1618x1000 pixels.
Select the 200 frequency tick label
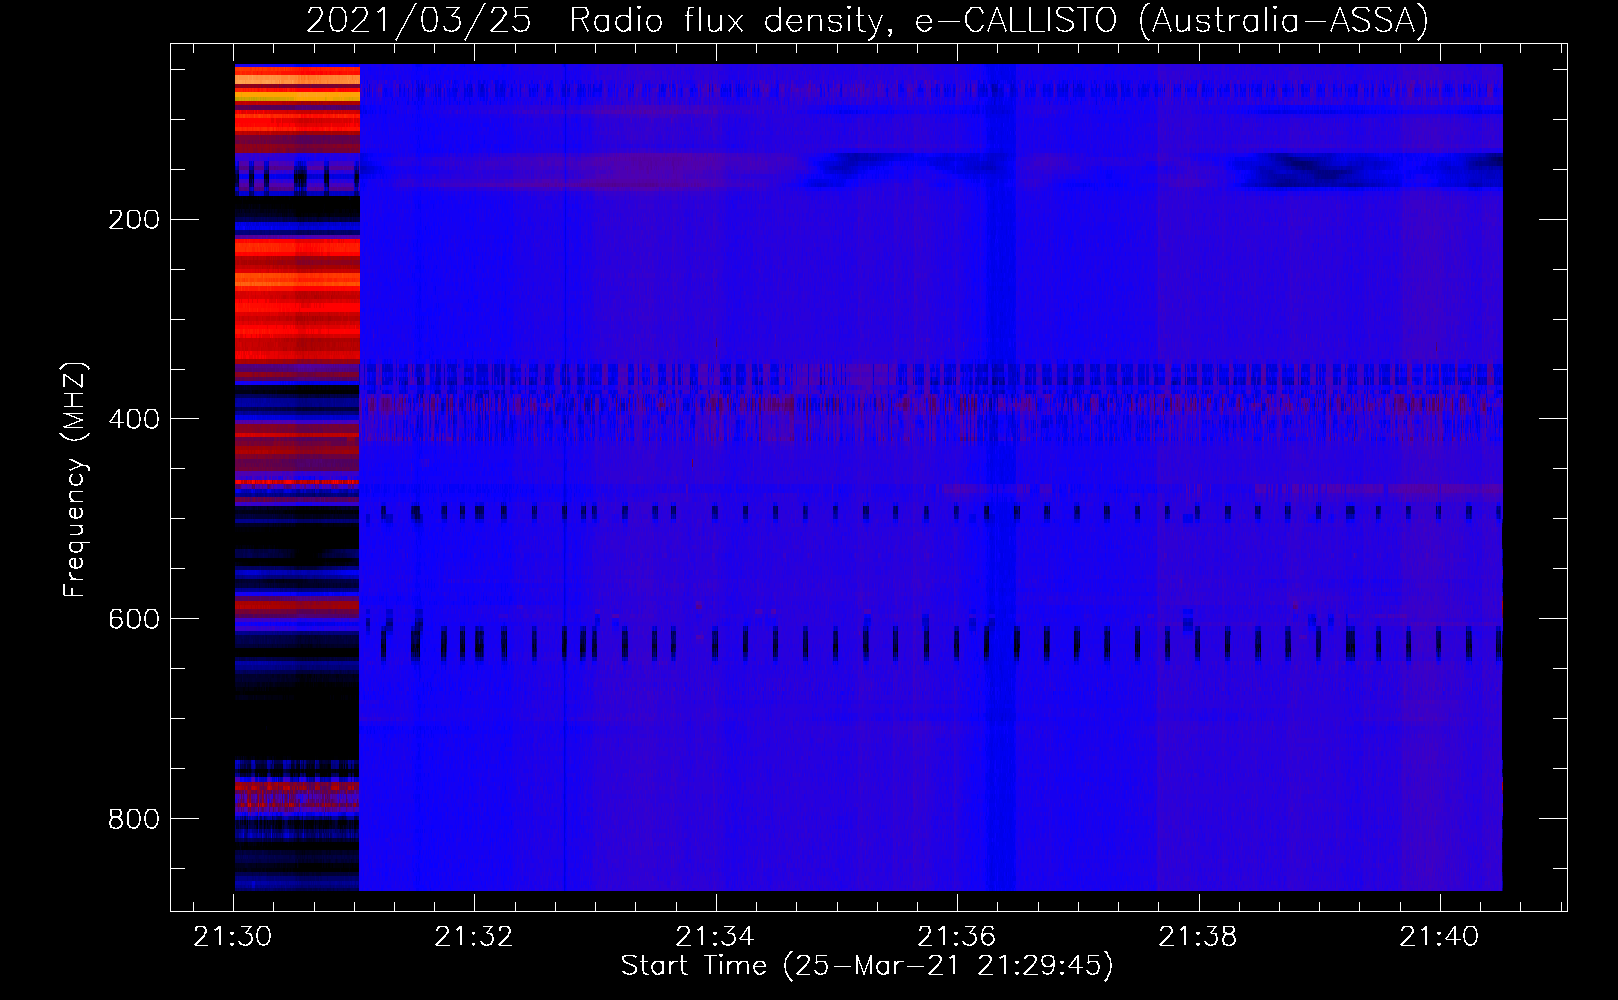[x=134, y=220]
